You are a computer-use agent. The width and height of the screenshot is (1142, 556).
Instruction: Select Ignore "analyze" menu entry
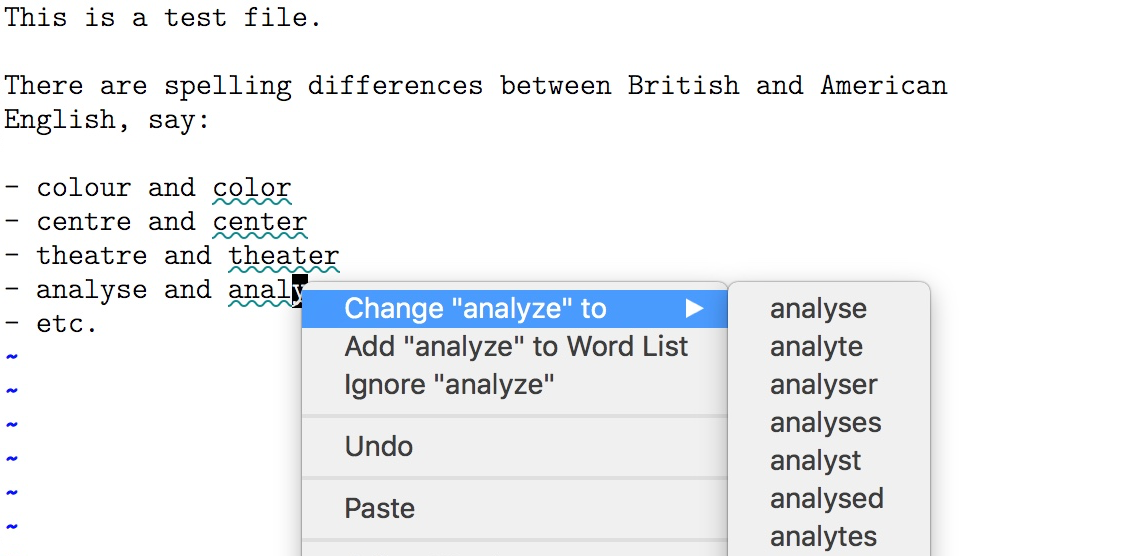click(449, 385)
